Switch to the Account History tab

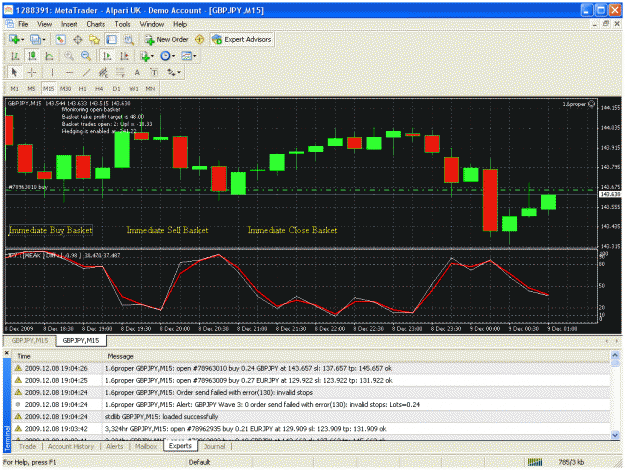pos(71,446)
